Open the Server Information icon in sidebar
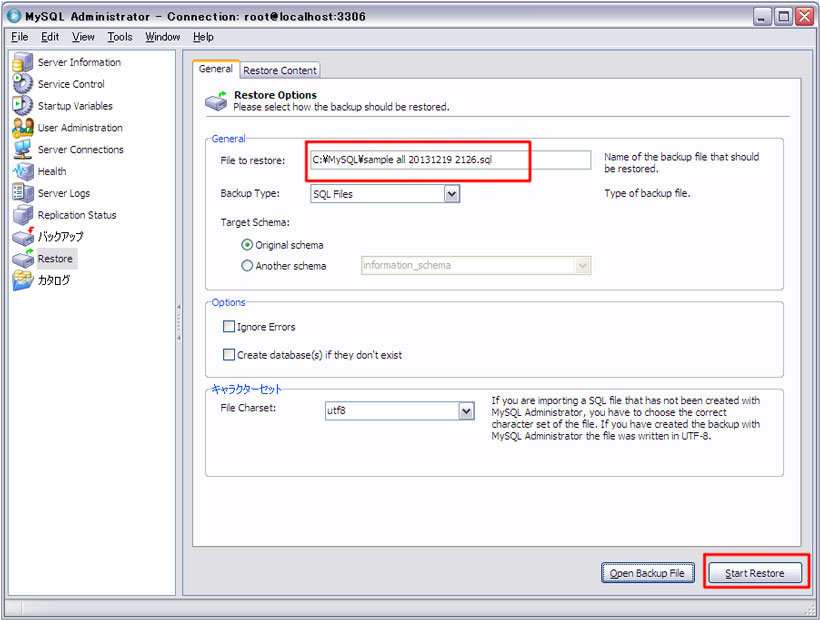 pyautogui.click(x=22, y=62)
